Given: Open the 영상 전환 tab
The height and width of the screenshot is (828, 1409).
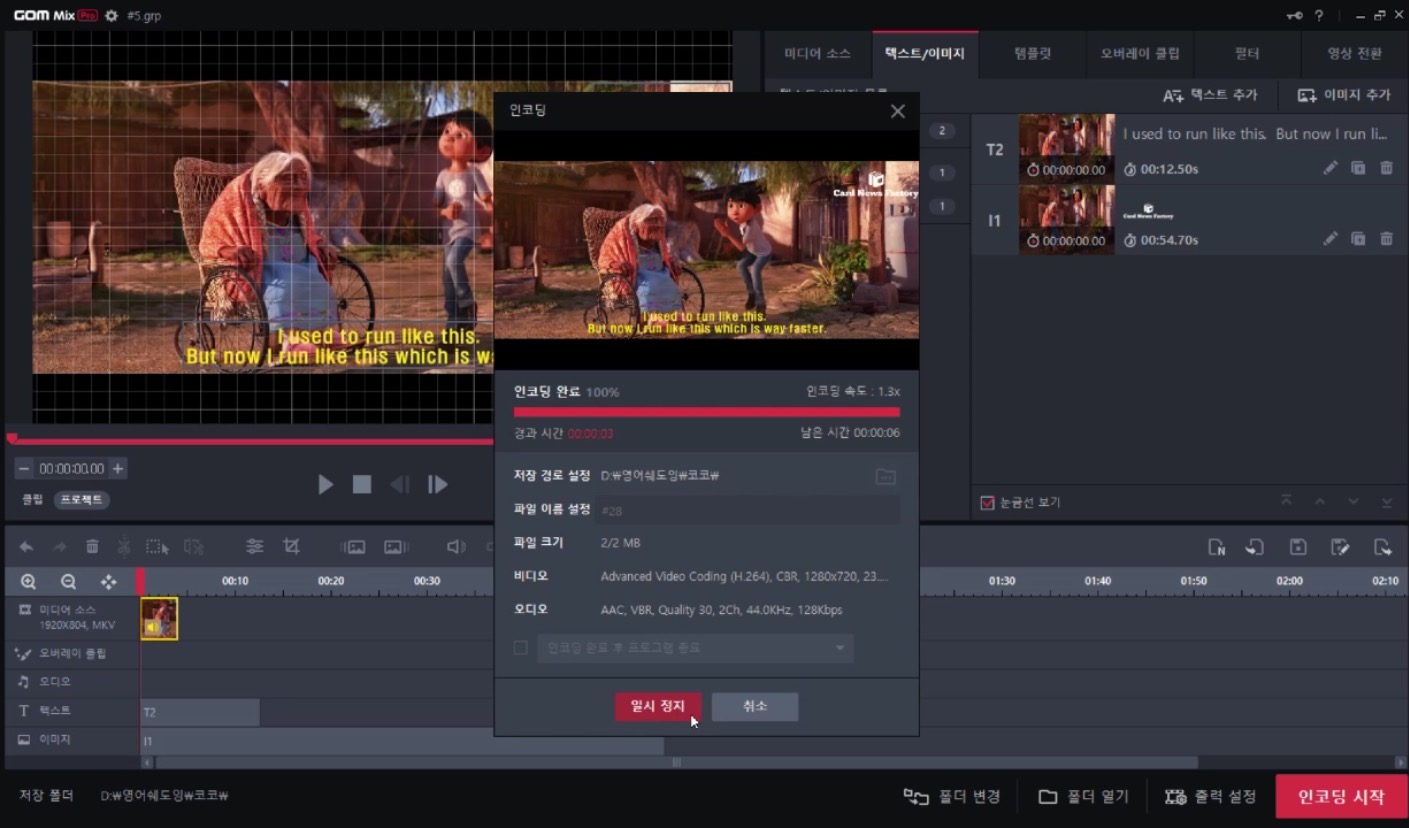Looking at the screenshot, I should pos(1354,53).
